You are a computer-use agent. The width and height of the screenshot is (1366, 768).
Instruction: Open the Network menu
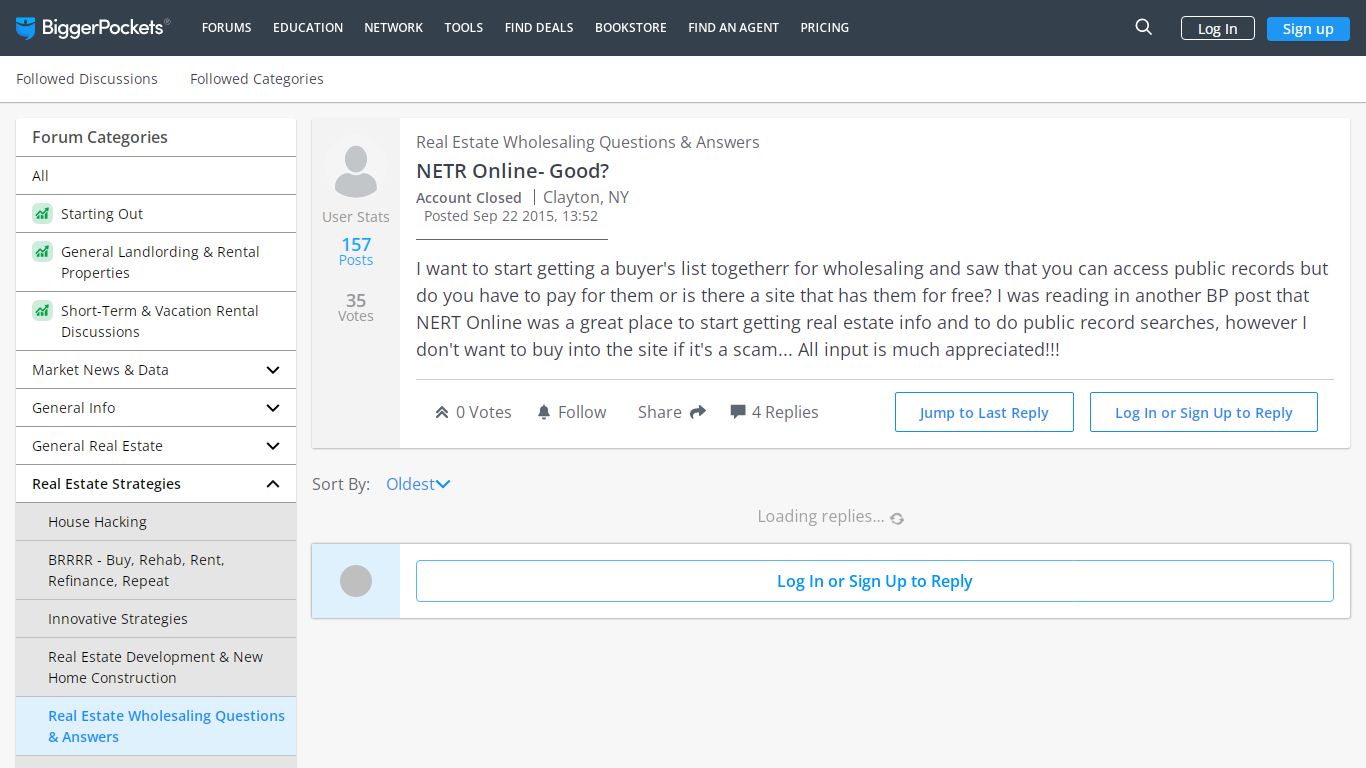(x=394, y=28)
